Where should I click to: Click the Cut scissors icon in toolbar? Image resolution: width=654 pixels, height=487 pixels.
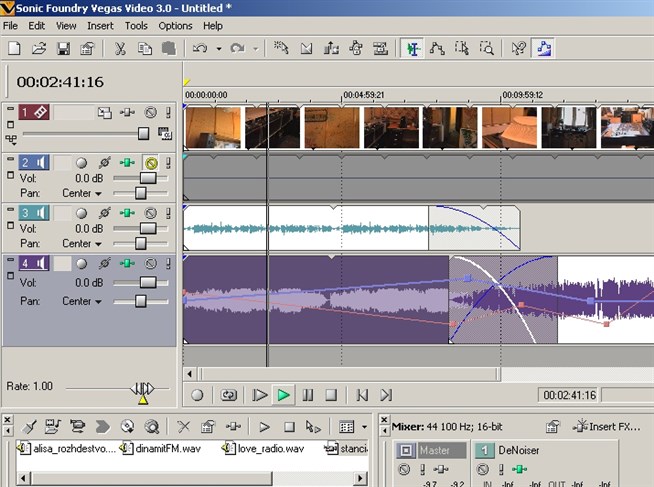tap(119, 48)
